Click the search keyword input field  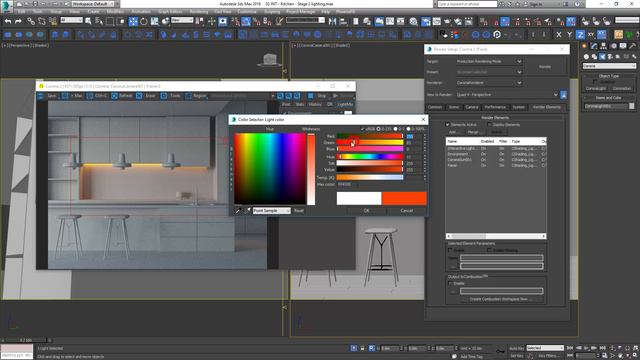pyautogui.click(x=467, y=4)
